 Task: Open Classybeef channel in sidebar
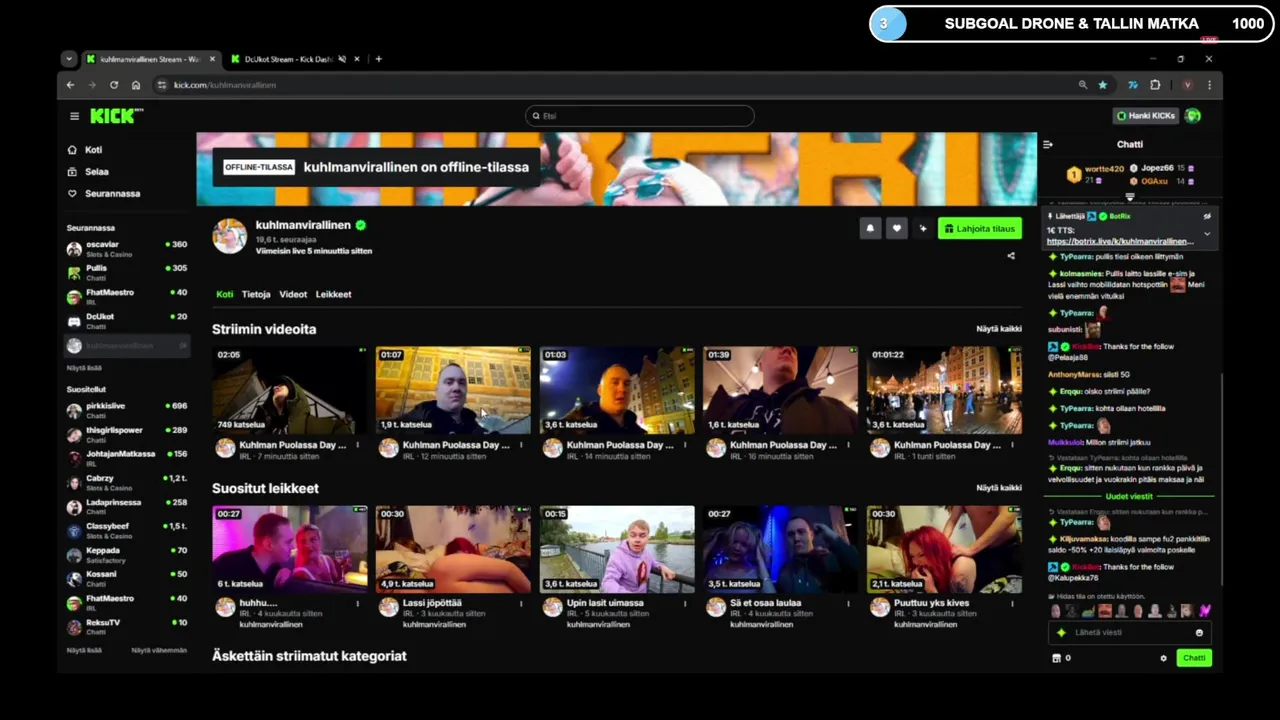pyautogui.click(x=127, y=529)
